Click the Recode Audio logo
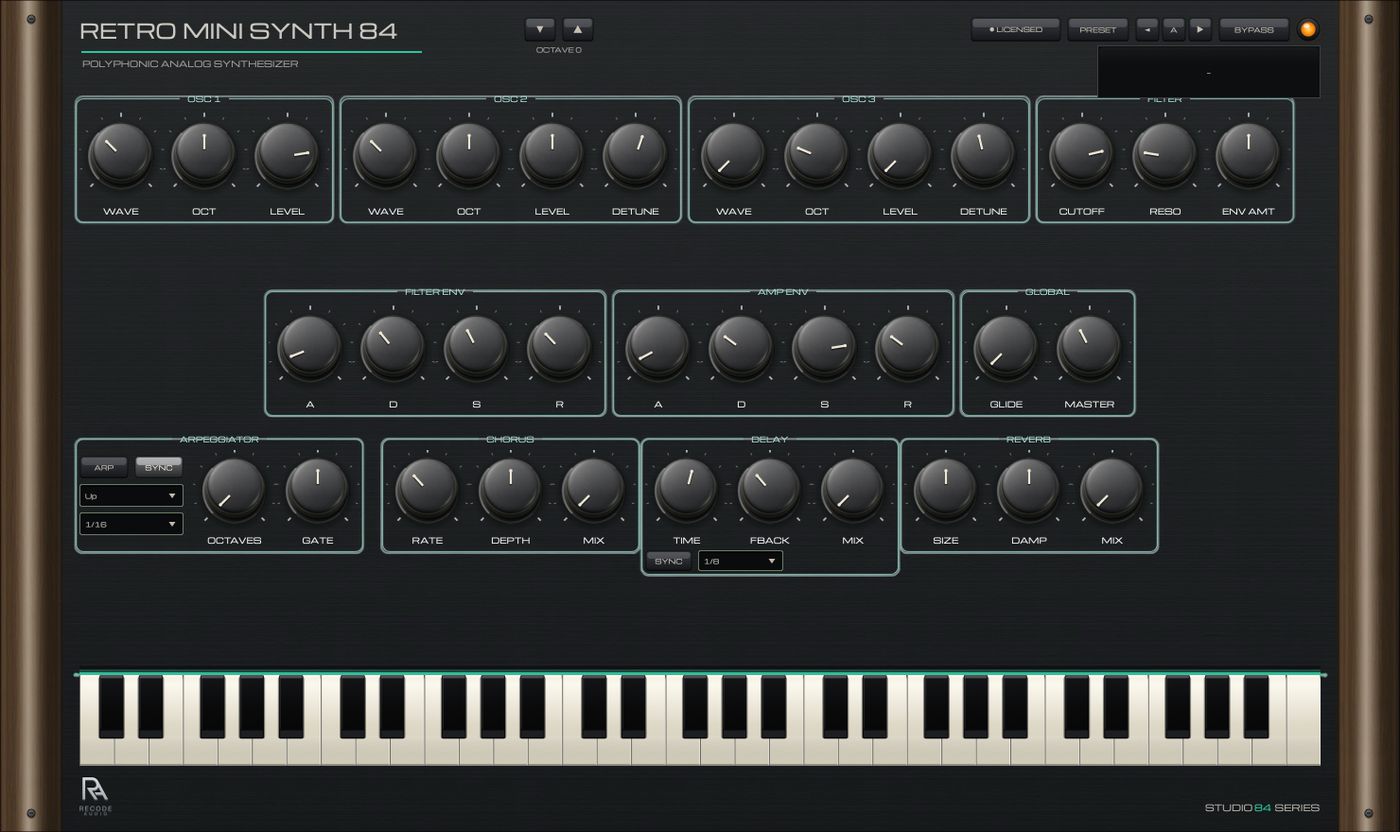The height and width of the screenshot is (832, 1400). pyautogui.click(x=96, y=797)
